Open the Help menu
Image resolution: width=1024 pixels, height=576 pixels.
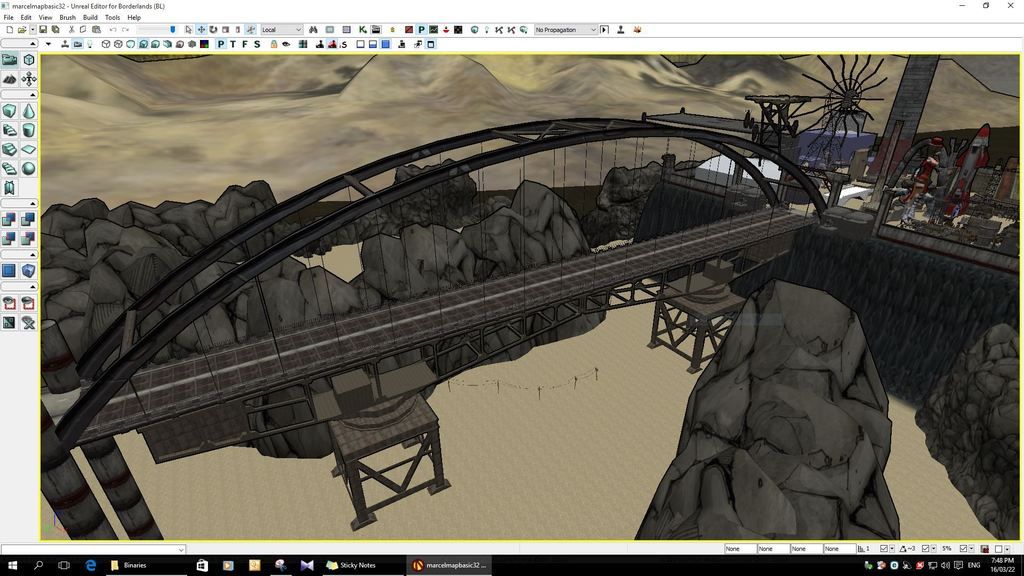point(134,18)
